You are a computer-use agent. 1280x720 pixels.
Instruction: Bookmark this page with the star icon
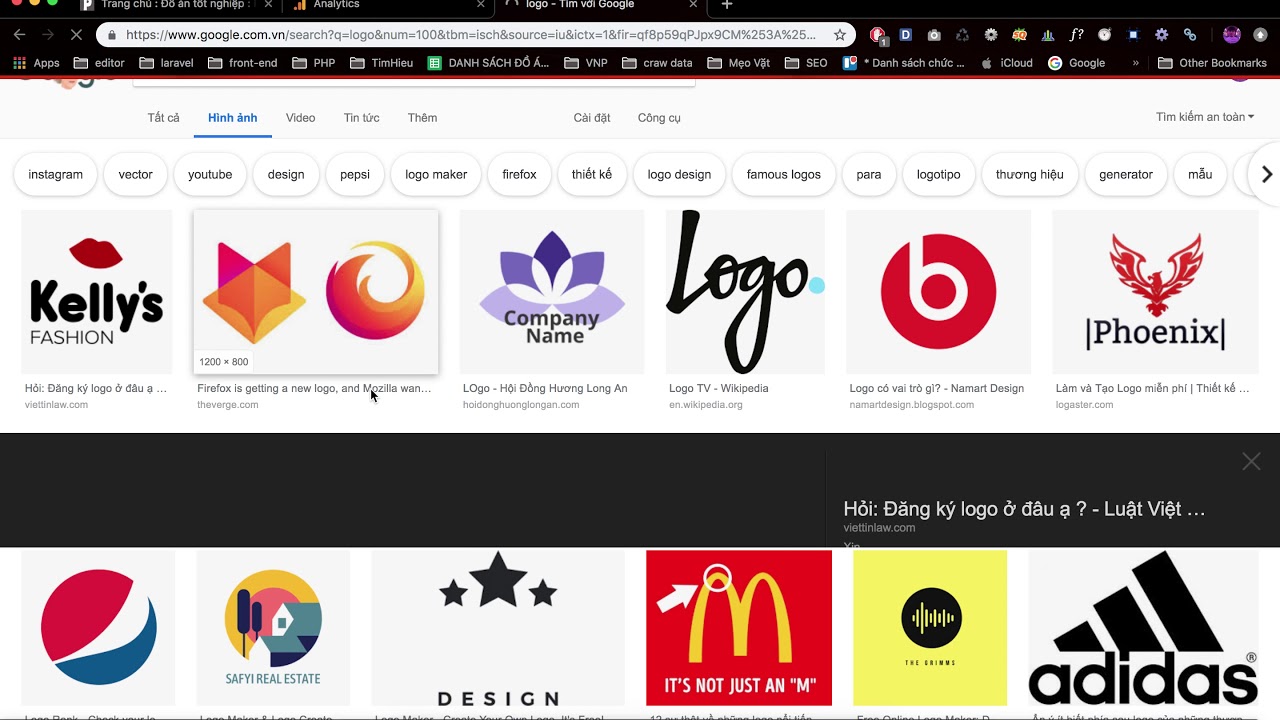point(840,34)
